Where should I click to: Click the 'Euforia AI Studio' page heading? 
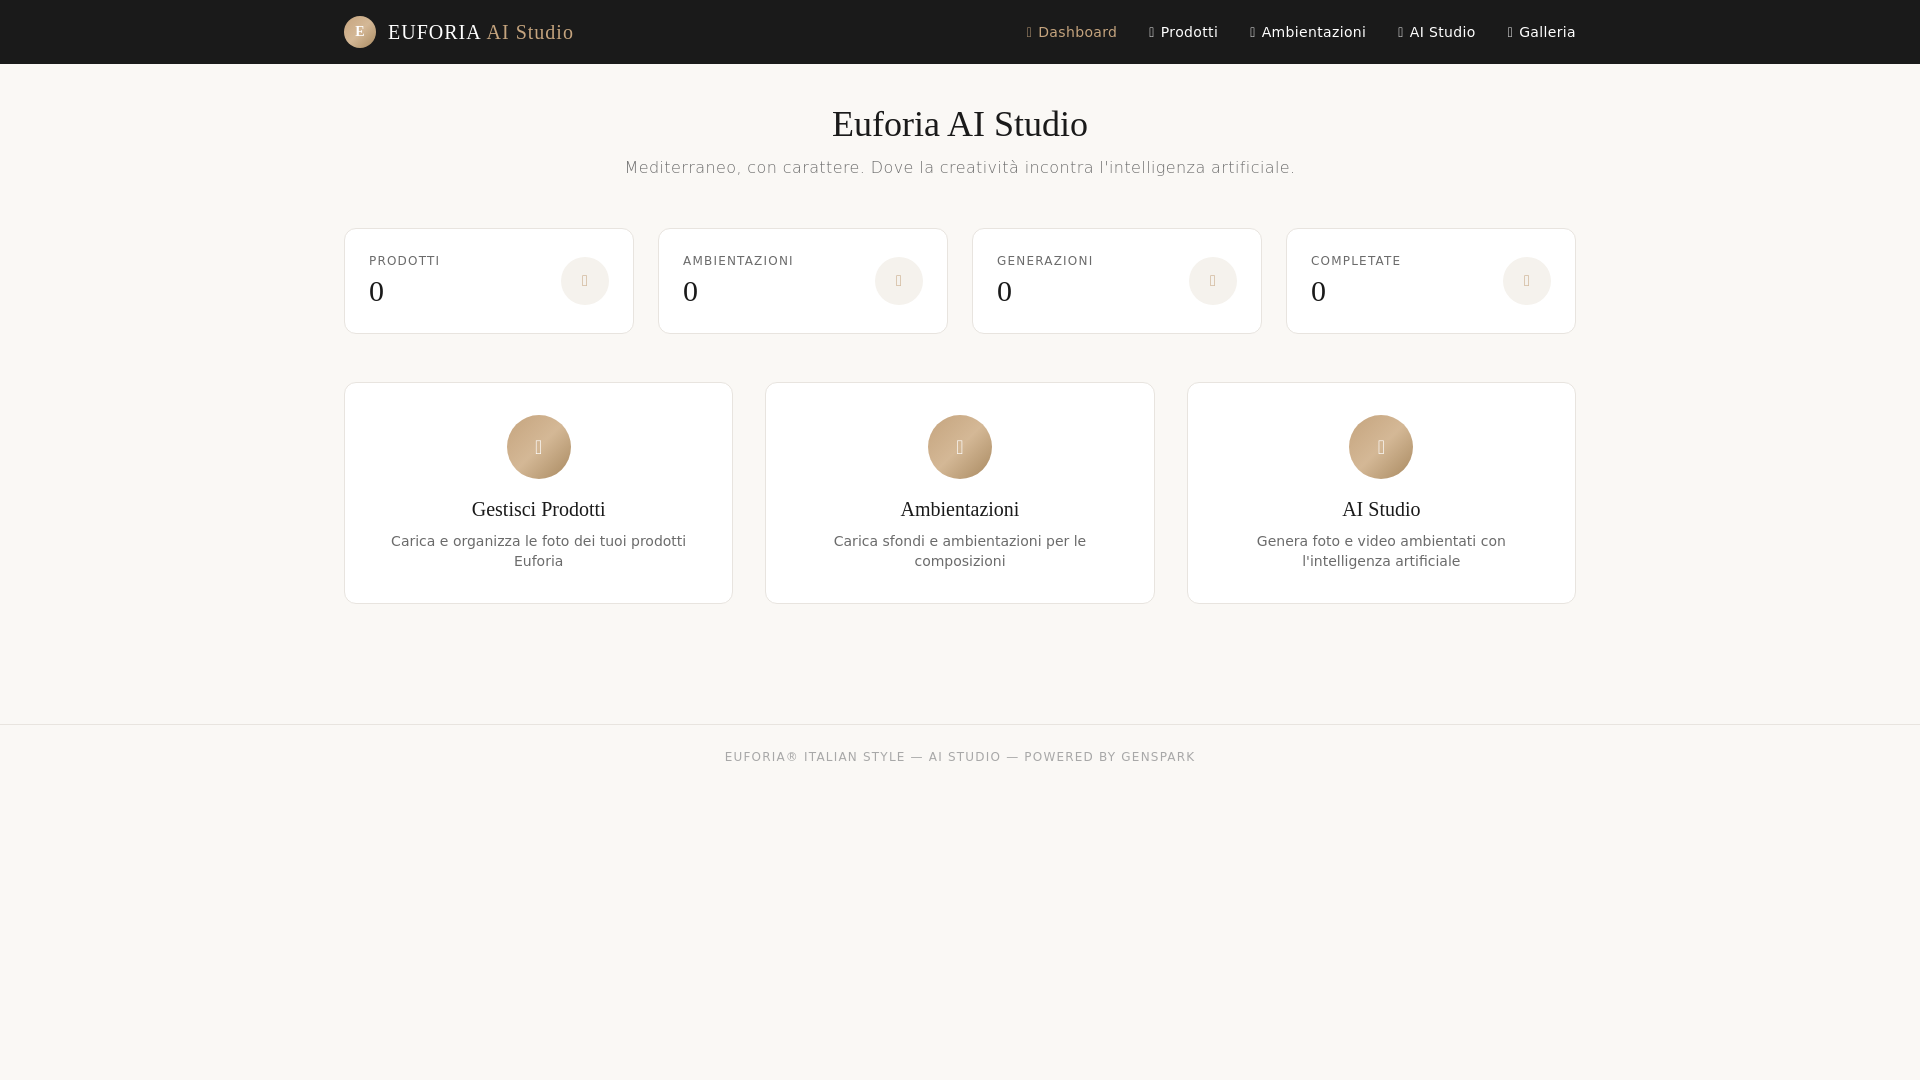click(x=960, y=124)
